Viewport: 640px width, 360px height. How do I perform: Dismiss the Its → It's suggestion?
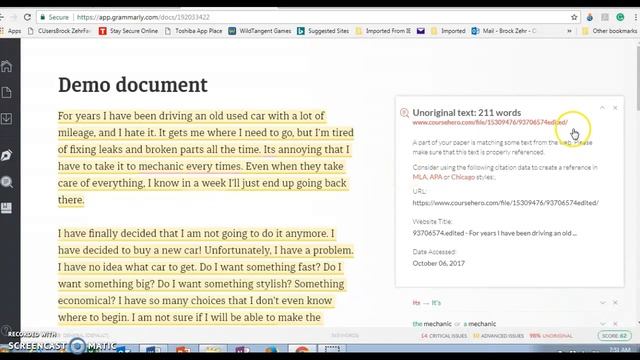click(615, 302)
